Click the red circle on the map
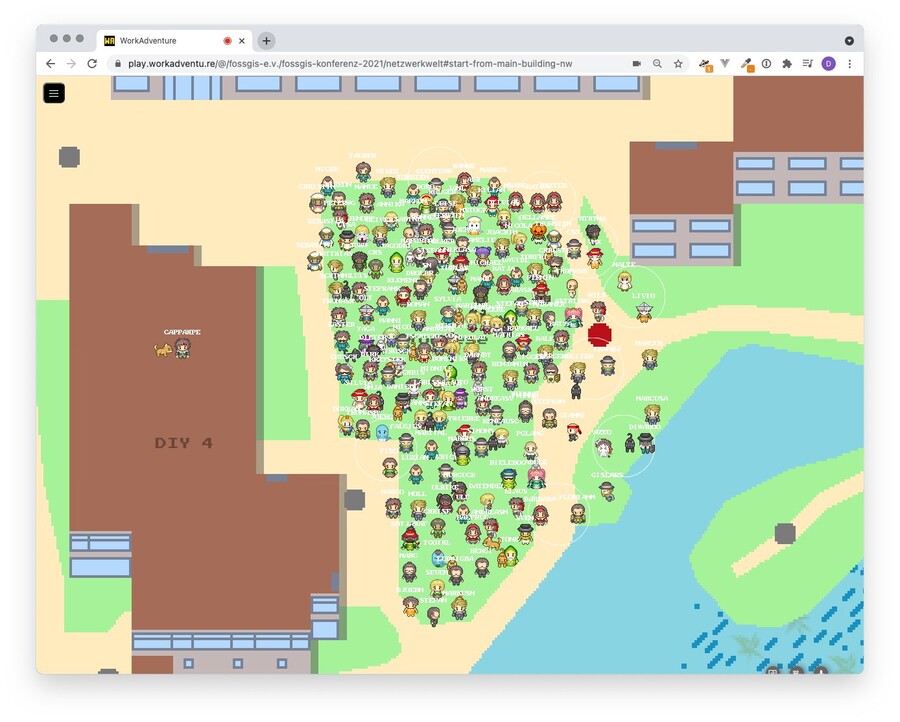Screen dimensions: 900x722 click(600, 334)
